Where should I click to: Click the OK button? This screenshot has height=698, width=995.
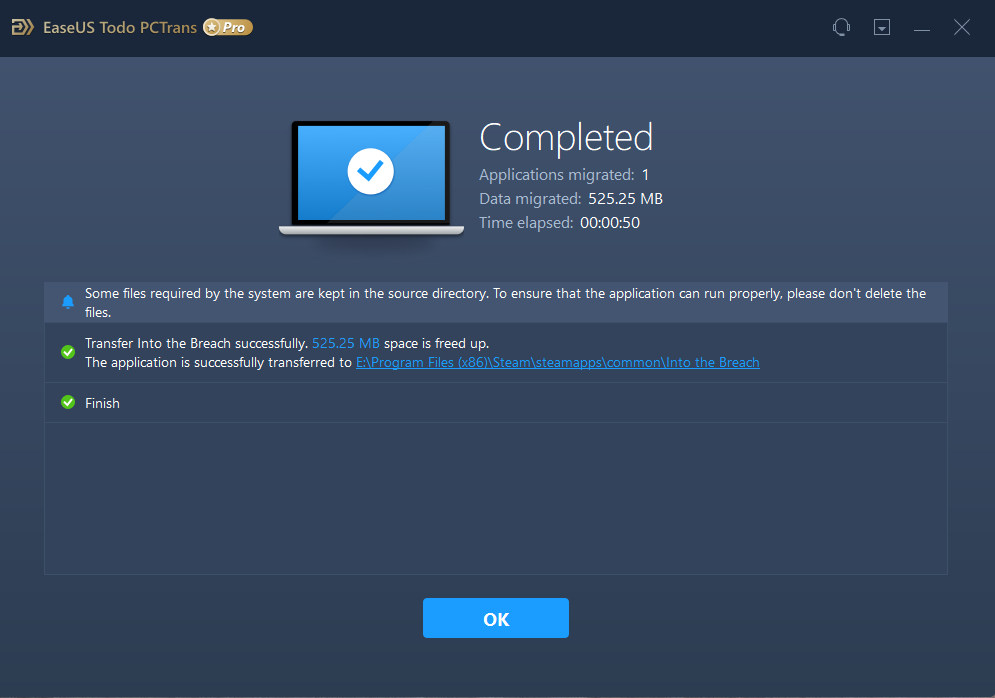point(496,618)
